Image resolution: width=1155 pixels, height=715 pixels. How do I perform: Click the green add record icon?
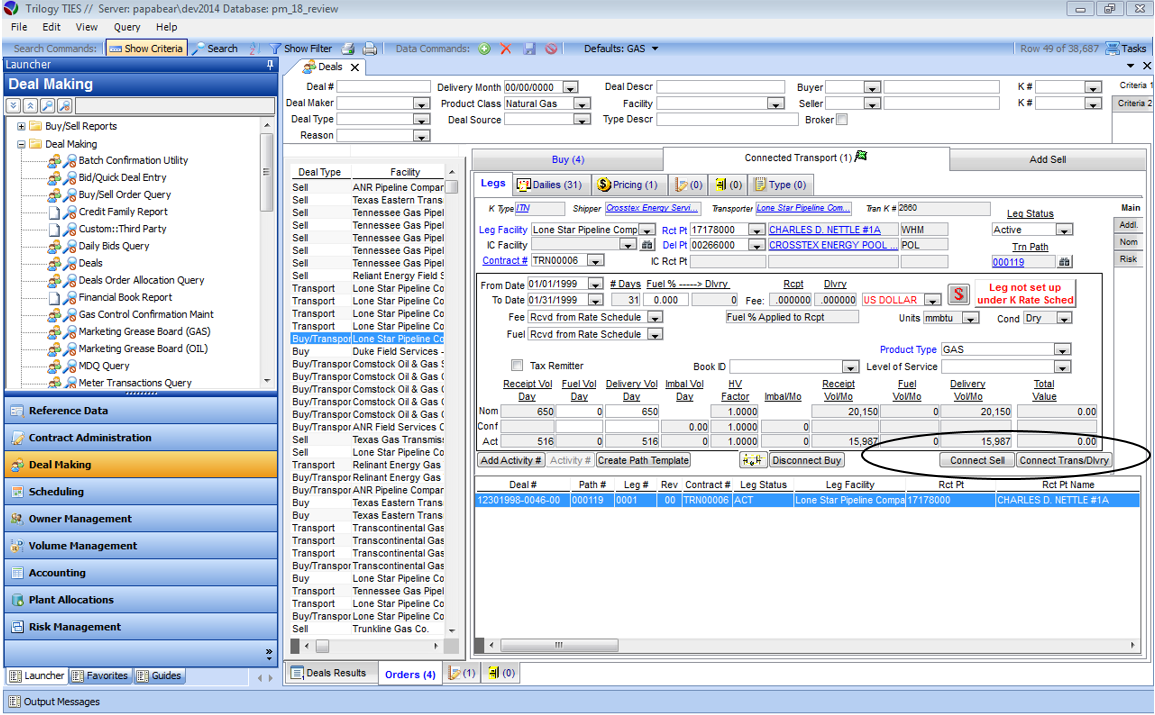pos(484,48)
